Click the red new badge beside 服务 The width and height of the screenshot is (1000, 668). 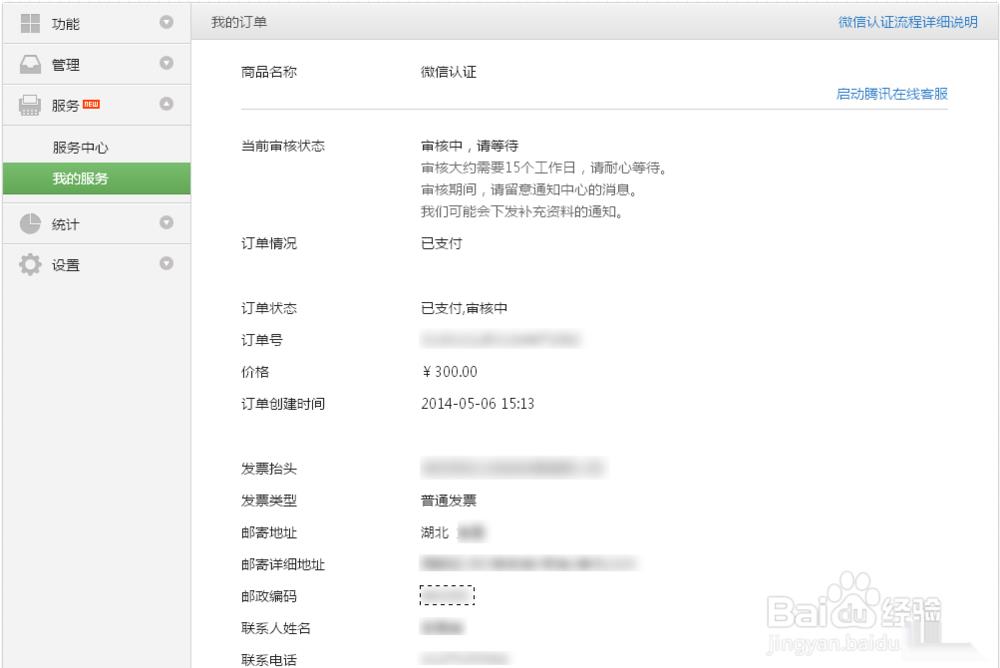click(91, 104)
